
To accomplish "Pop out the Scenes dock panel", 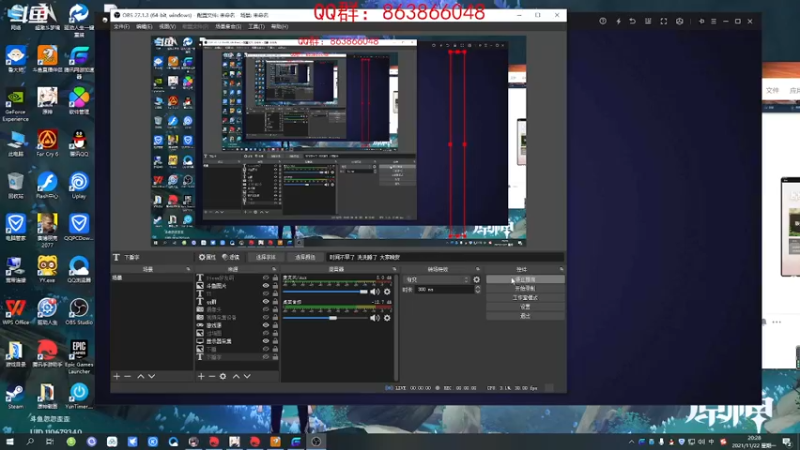I will pyautogui.click(x=188, y=269).
